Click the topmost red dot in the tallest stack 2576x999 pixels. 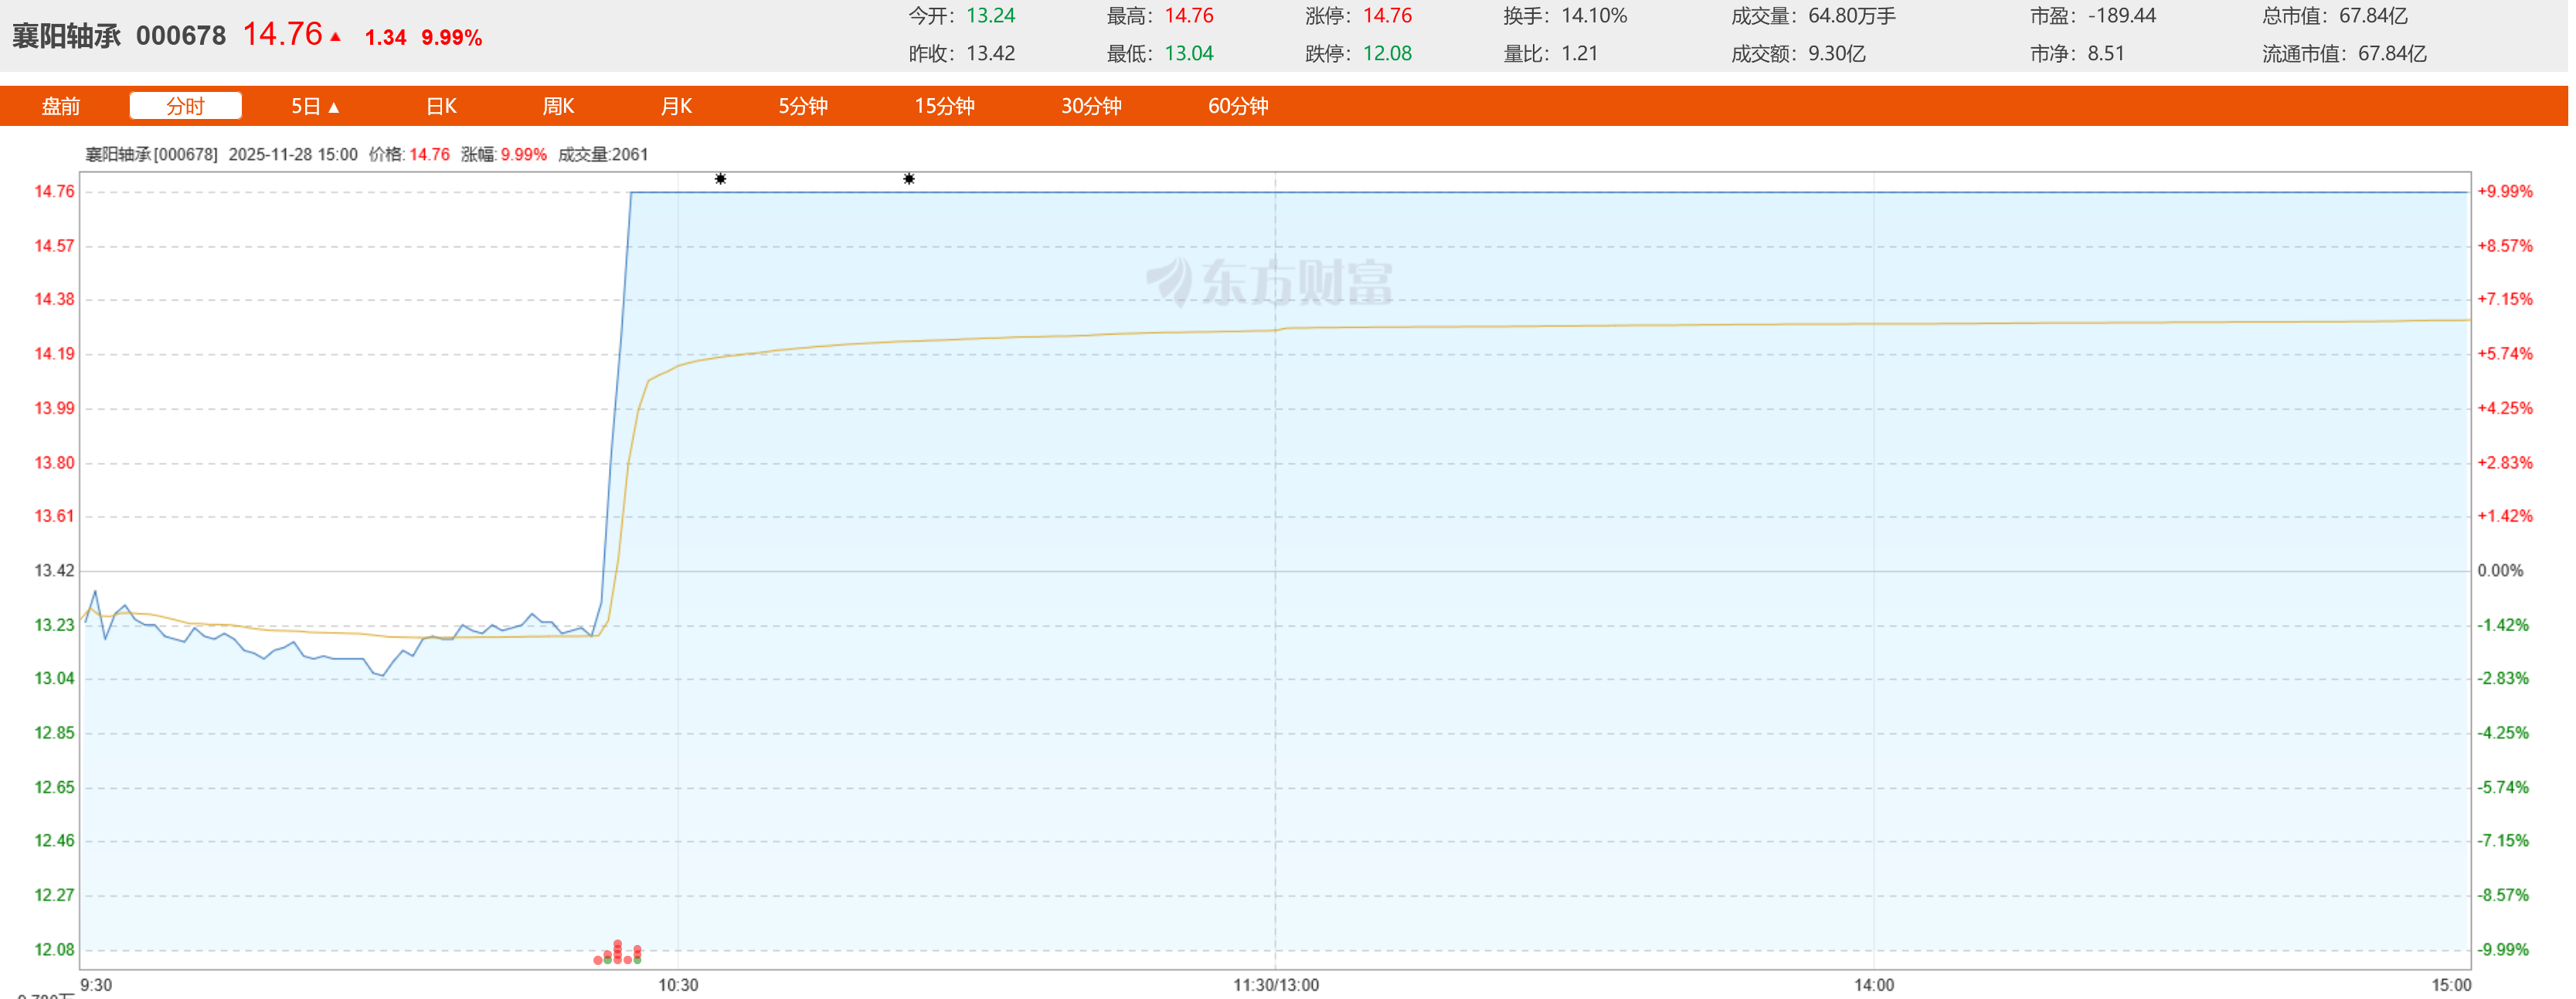[x=618, y=943]
